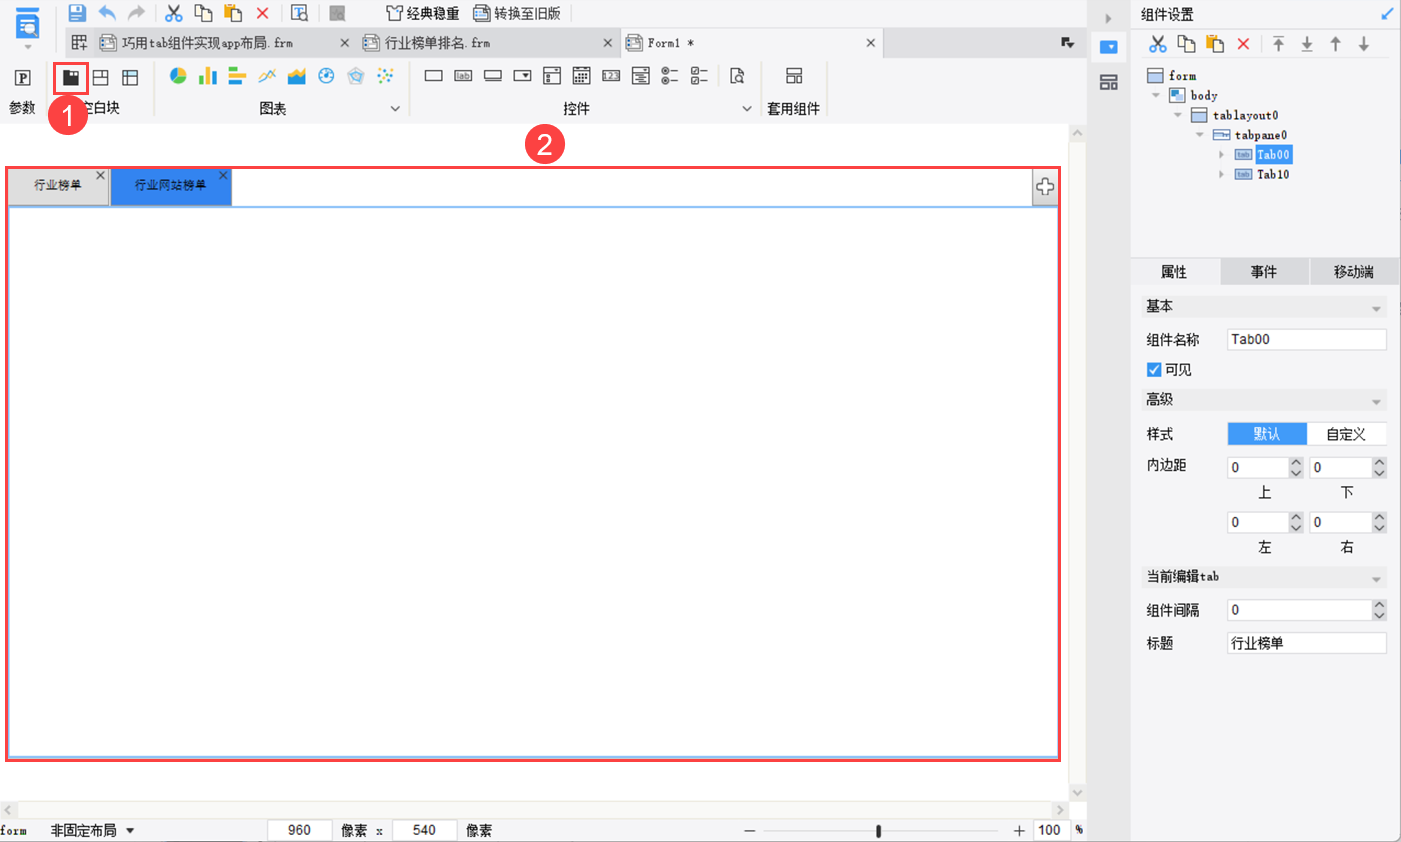The image size is (1401, 842).
Task: Move component down one level in 组件设置
Action: coord(1364,44)
